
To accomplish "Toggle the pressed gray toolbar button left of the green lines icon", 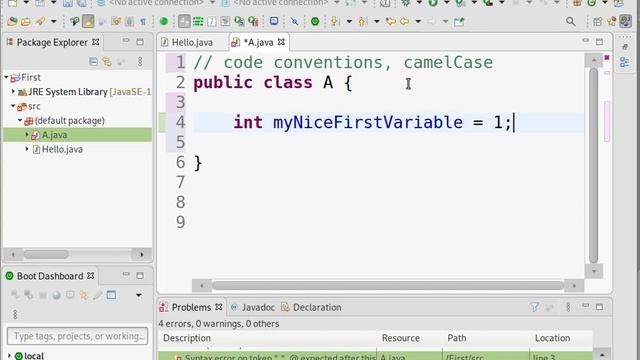I will pos(184,21).
